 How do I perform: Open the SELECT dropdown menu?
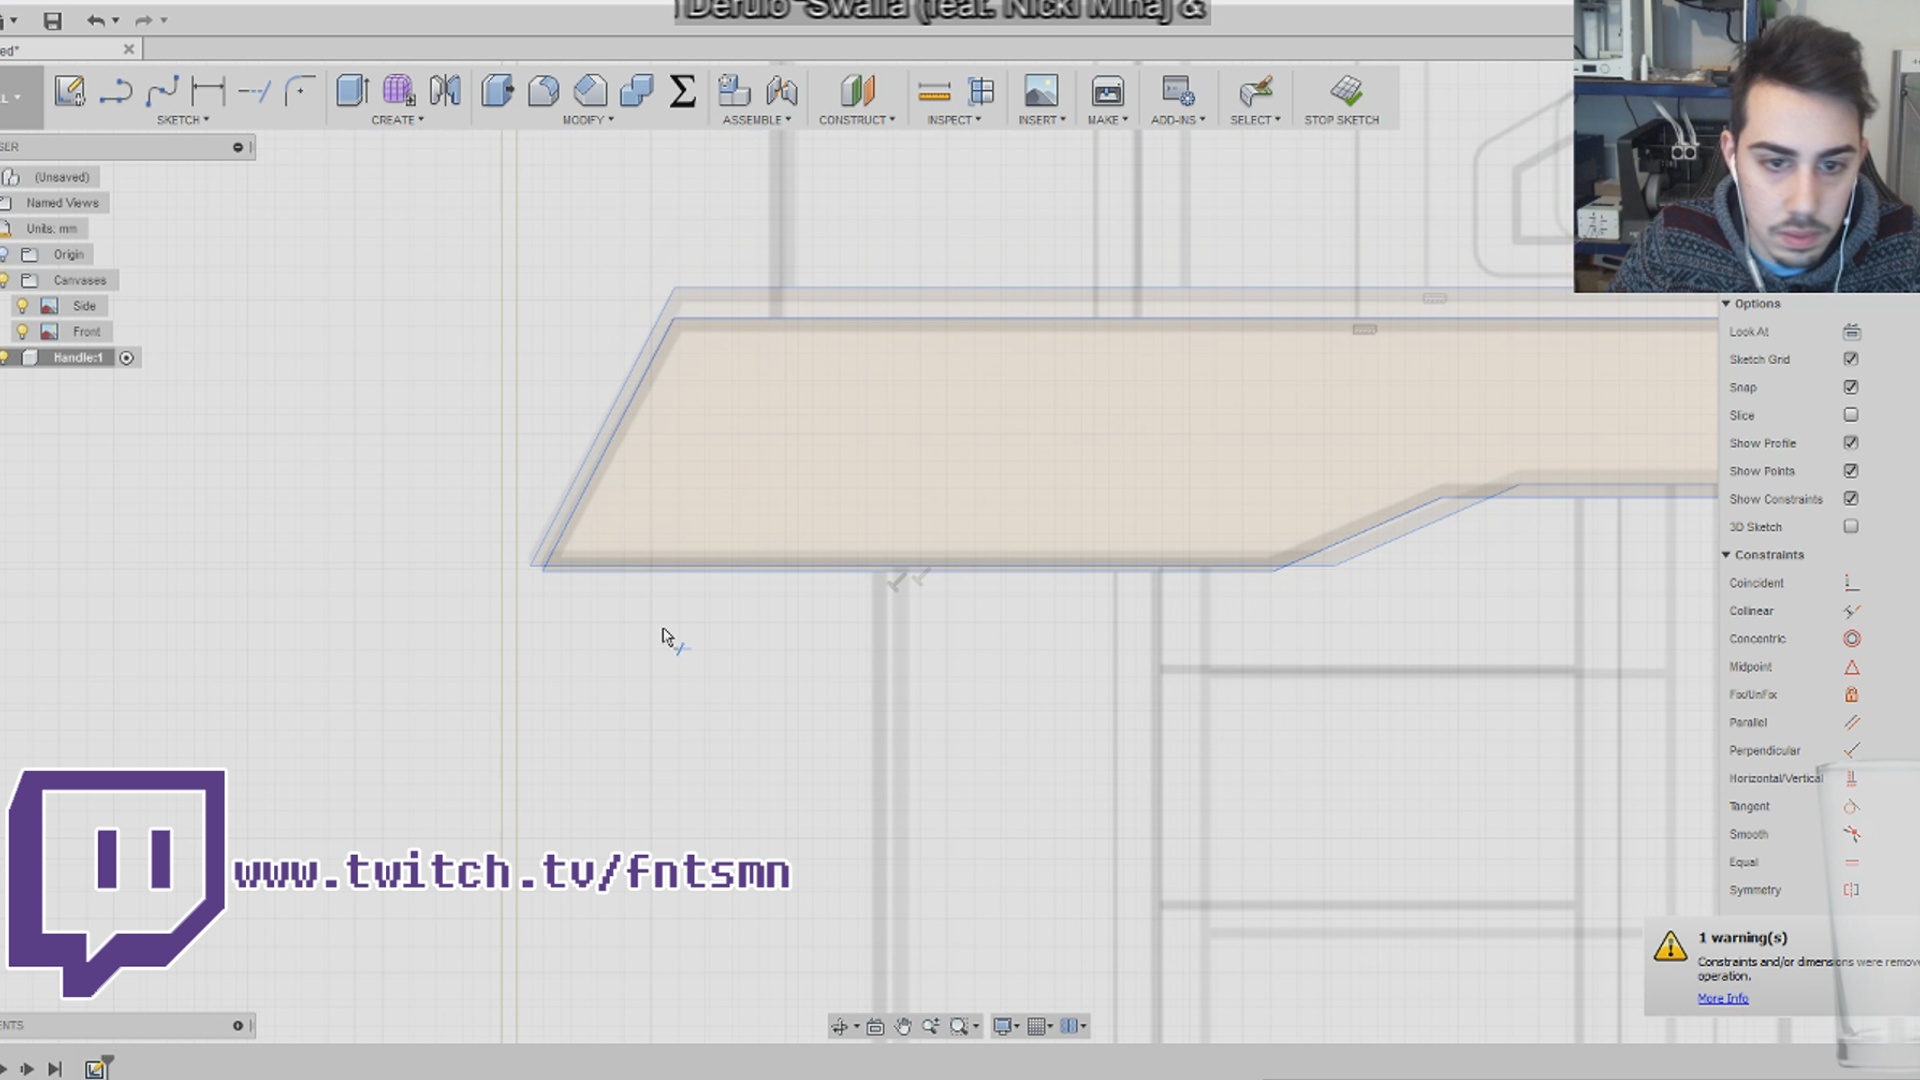click(1255, 120)
